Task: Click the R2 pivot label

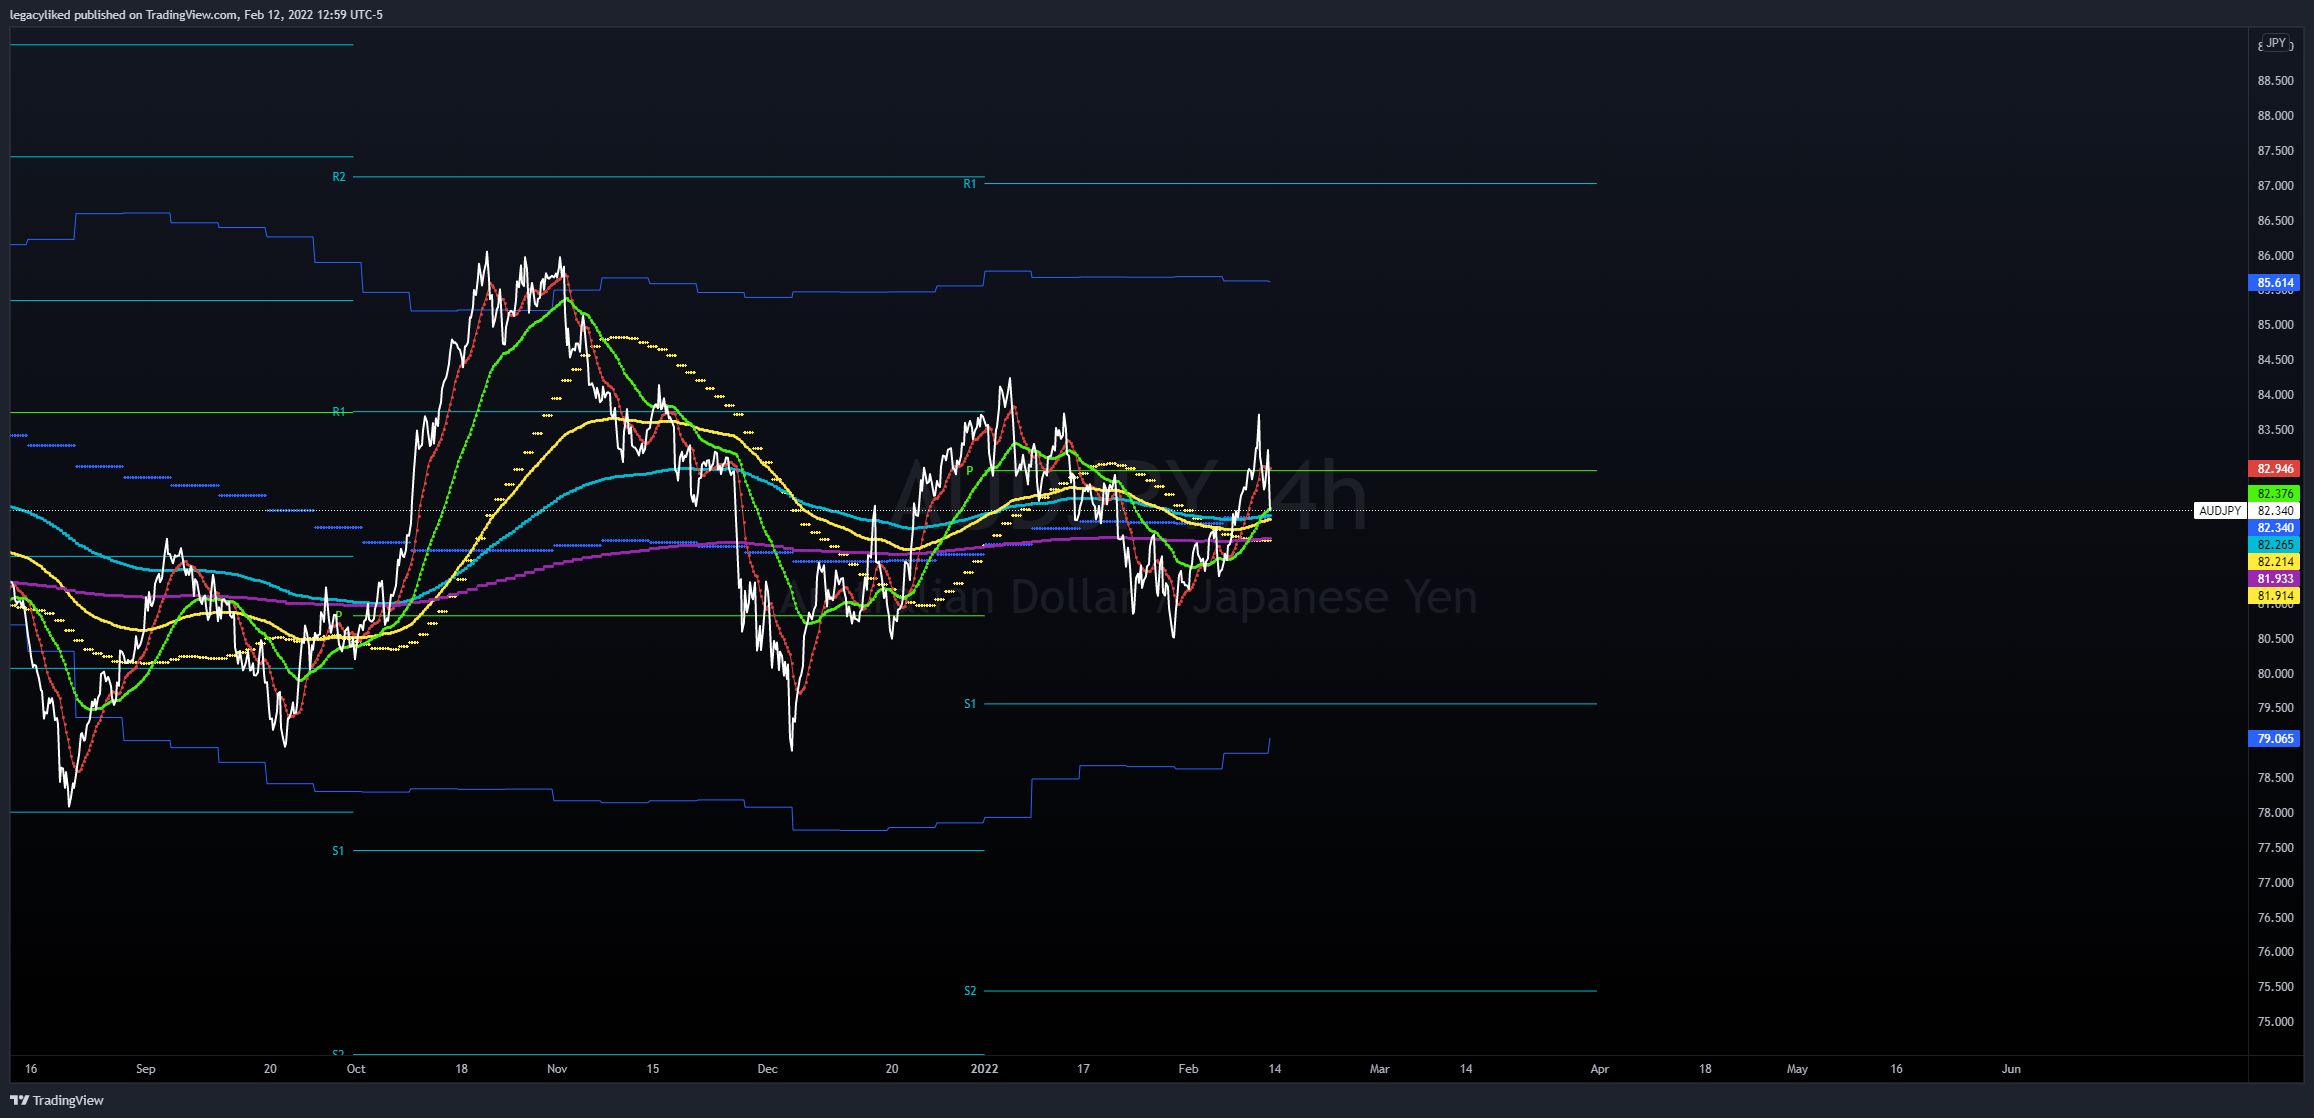Action: pos(339,177)
